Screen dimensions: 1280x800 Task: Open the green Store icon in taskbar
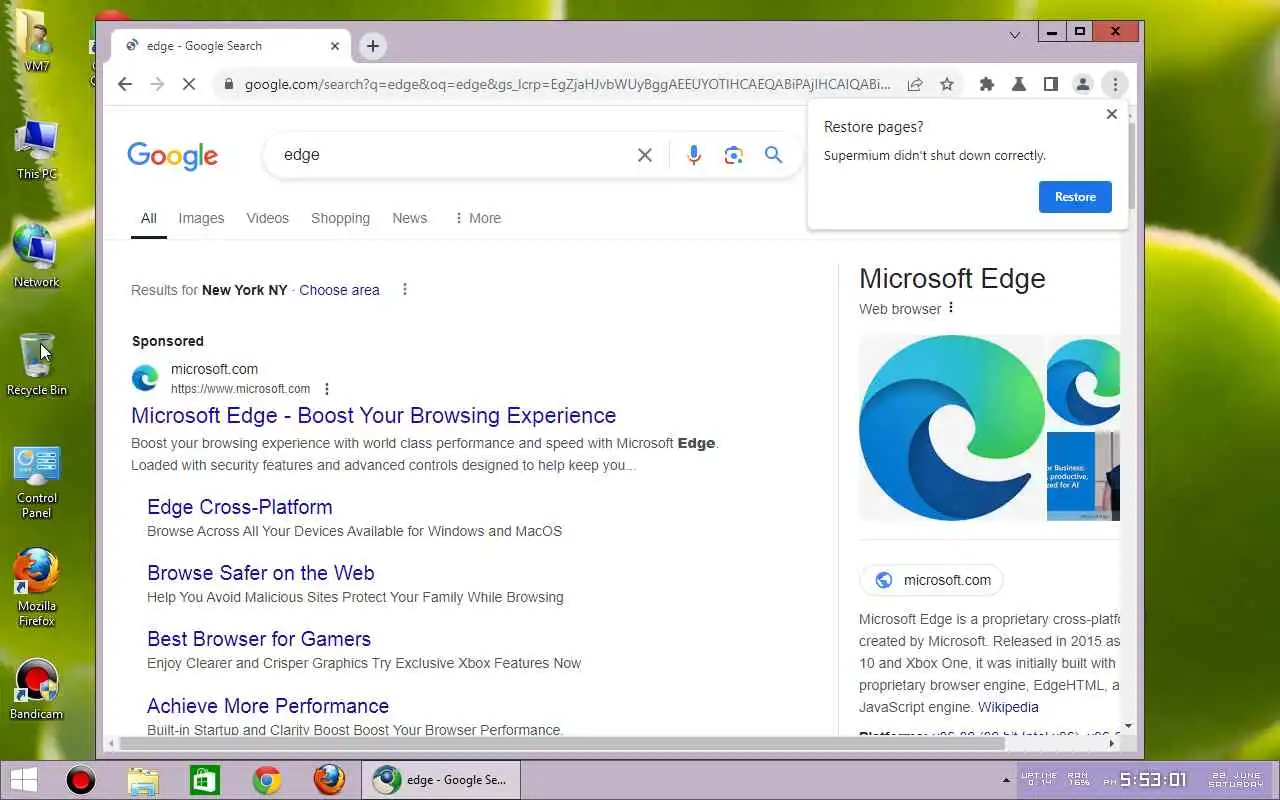click(205, 780)
